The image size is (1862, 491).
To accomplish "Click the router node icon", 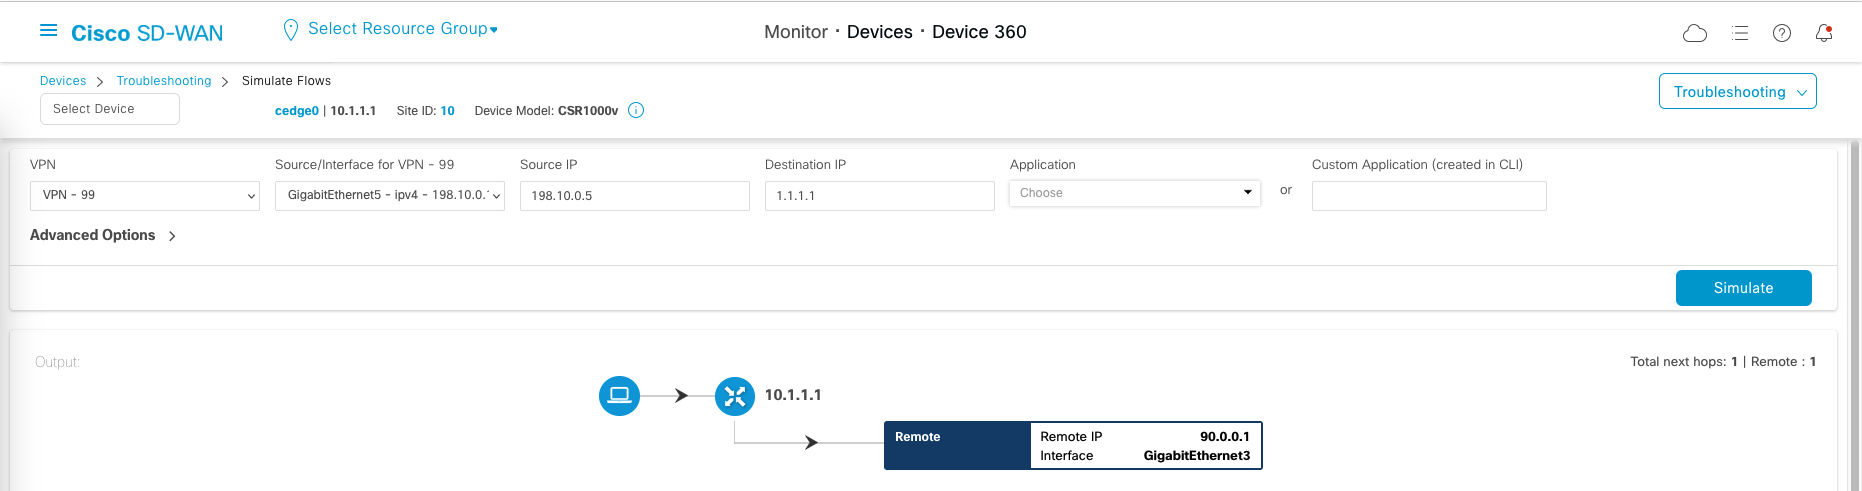I will tap(735, 396).
